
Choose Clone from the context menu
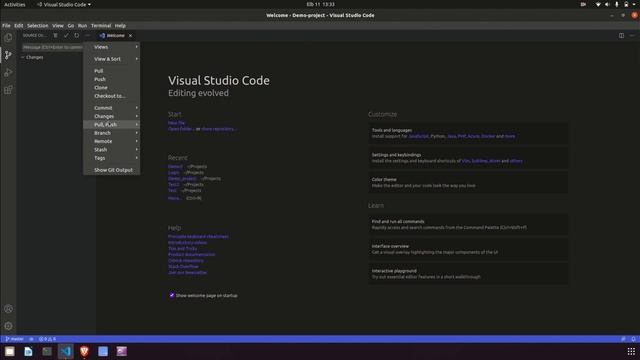pos(111,88)
